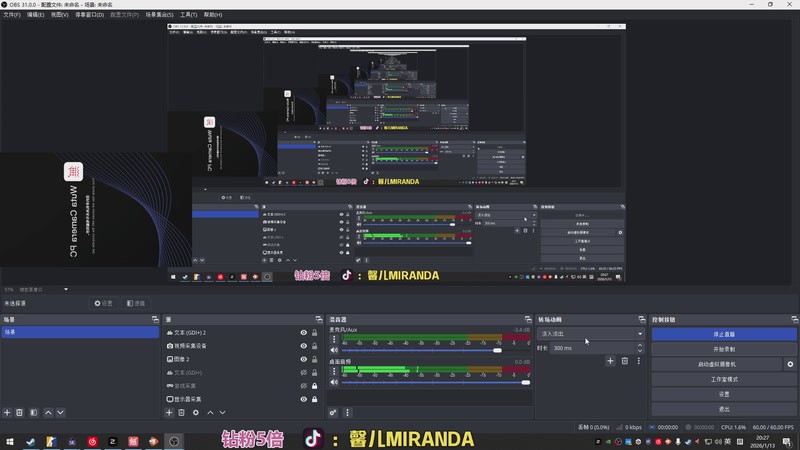Screen dimensions: 800x450
Task: Open 设置 in the controls panel
Action: [724, 394]
